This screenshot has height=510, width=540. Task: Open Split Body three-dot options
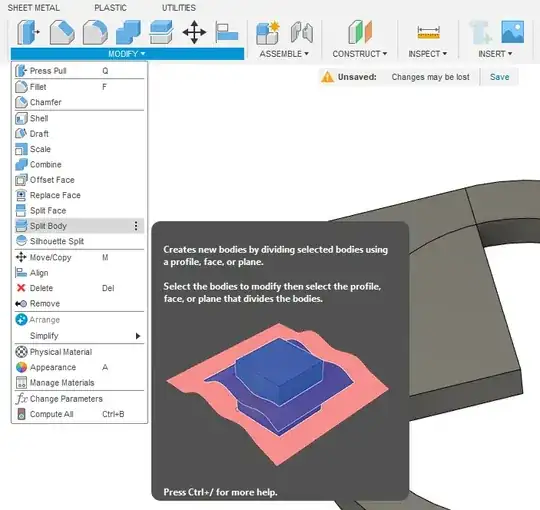pos(136,226)
